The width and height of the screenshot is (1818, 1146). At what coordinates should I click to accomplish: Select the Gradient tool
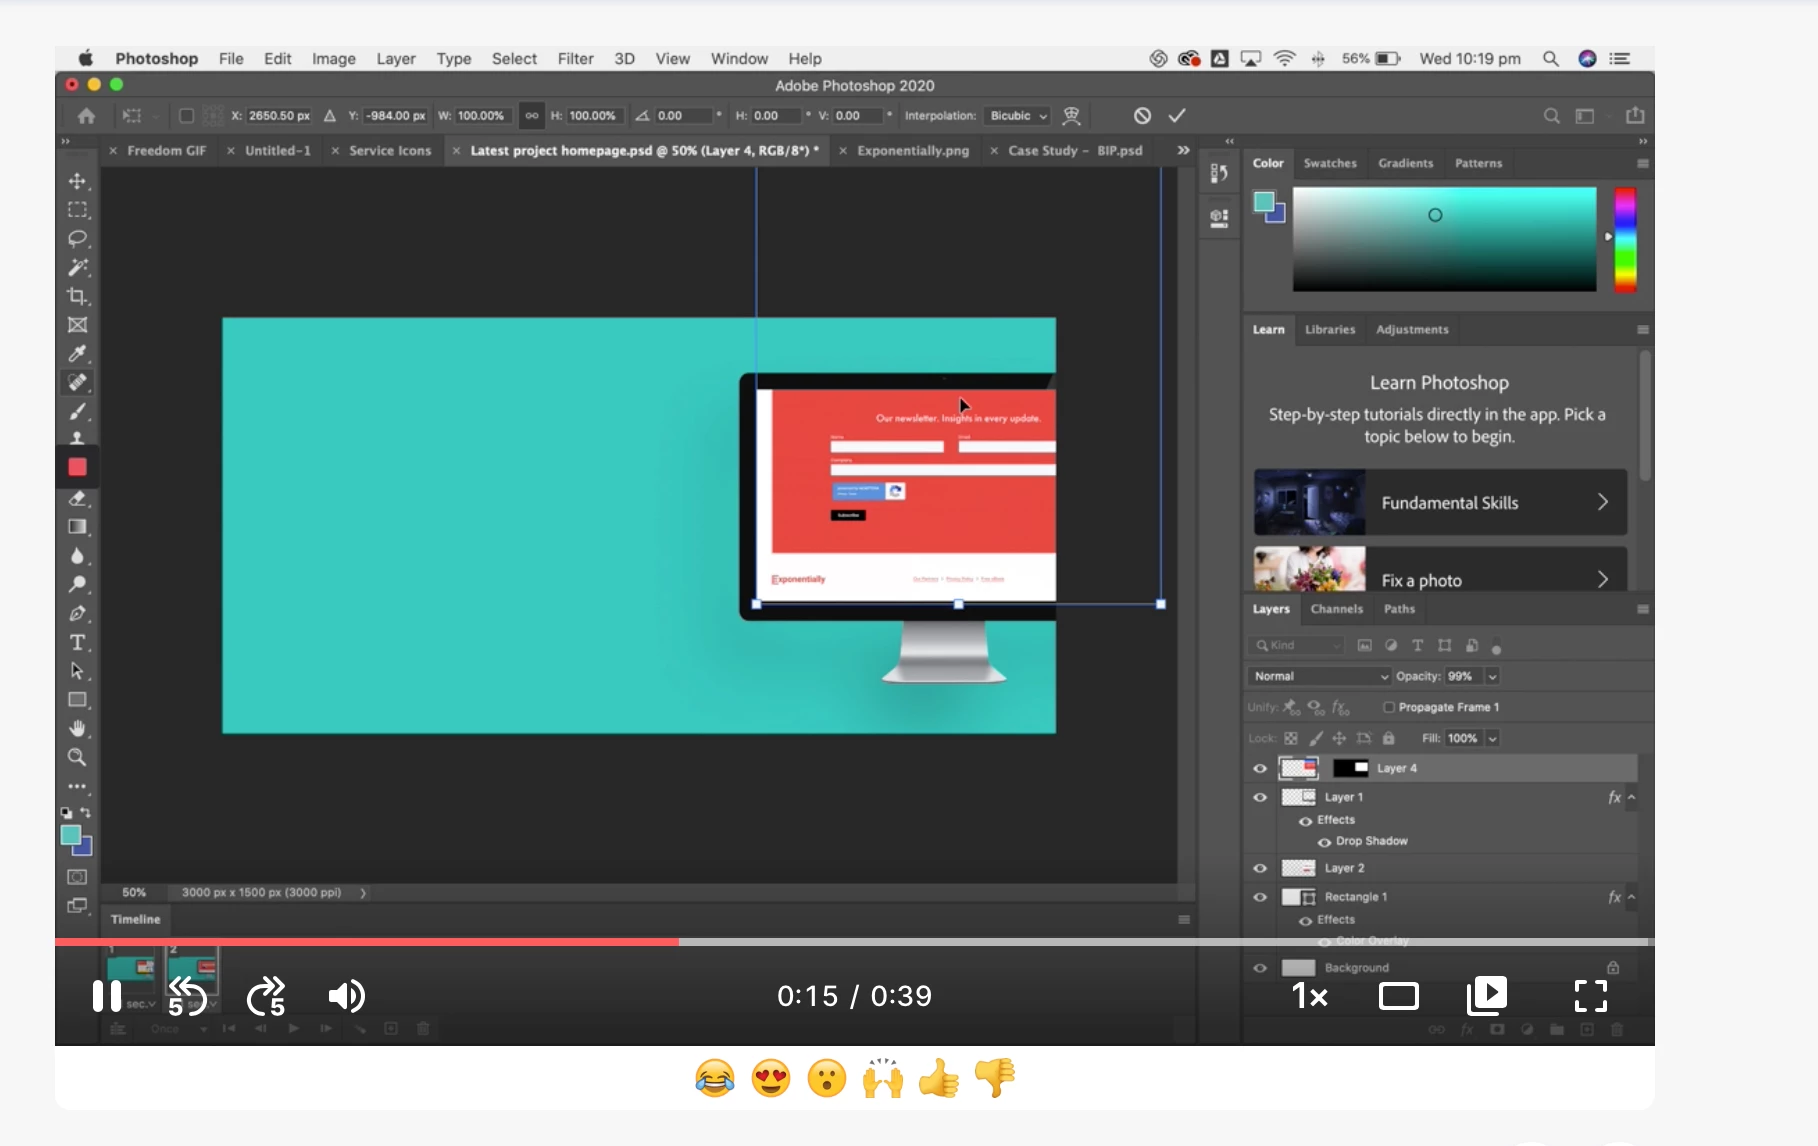77,527
